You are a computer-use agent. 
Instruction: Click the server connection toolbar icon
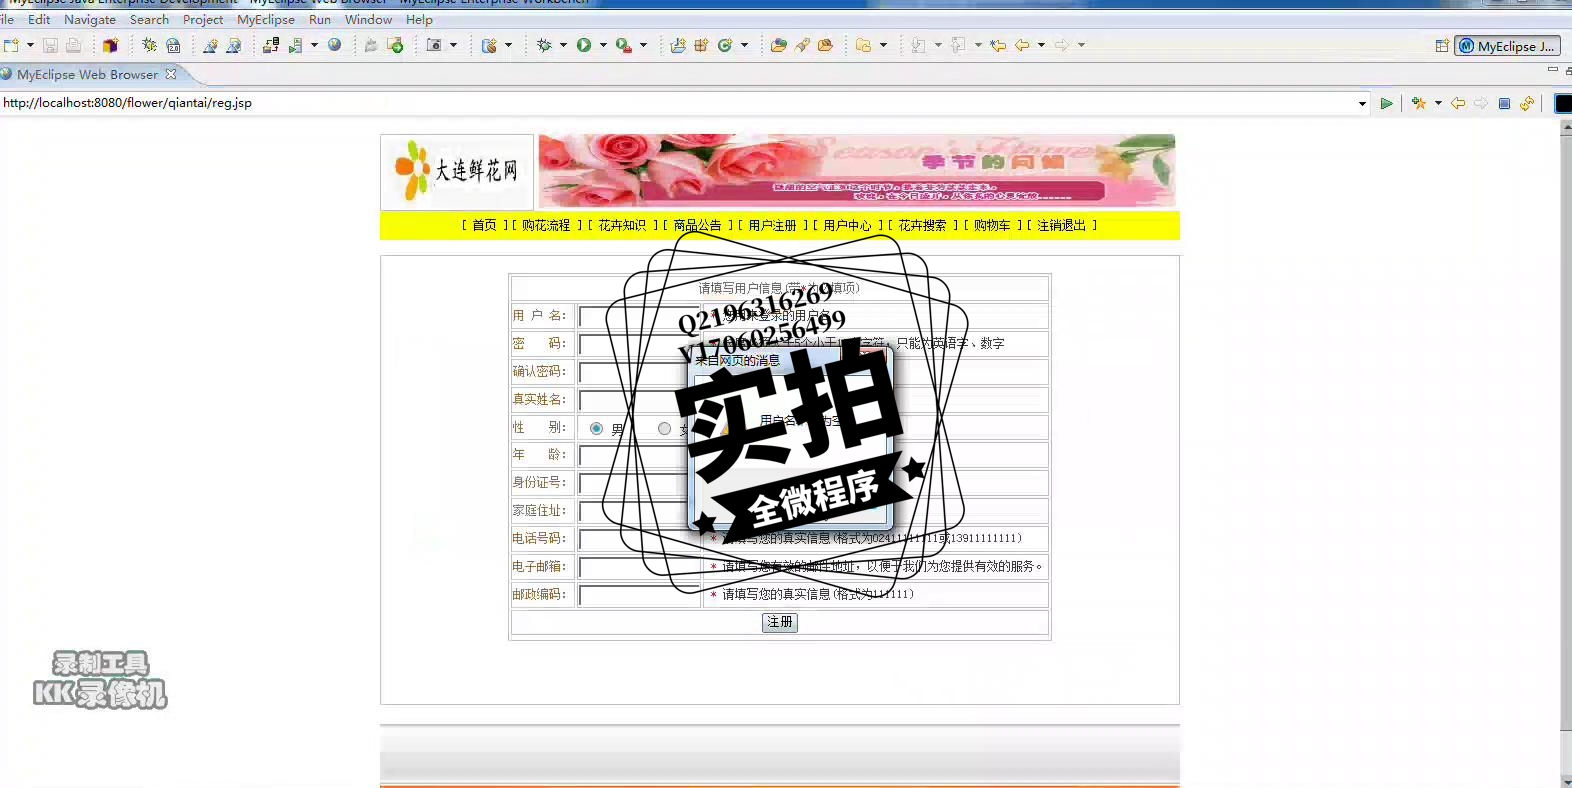coord(271,45)
